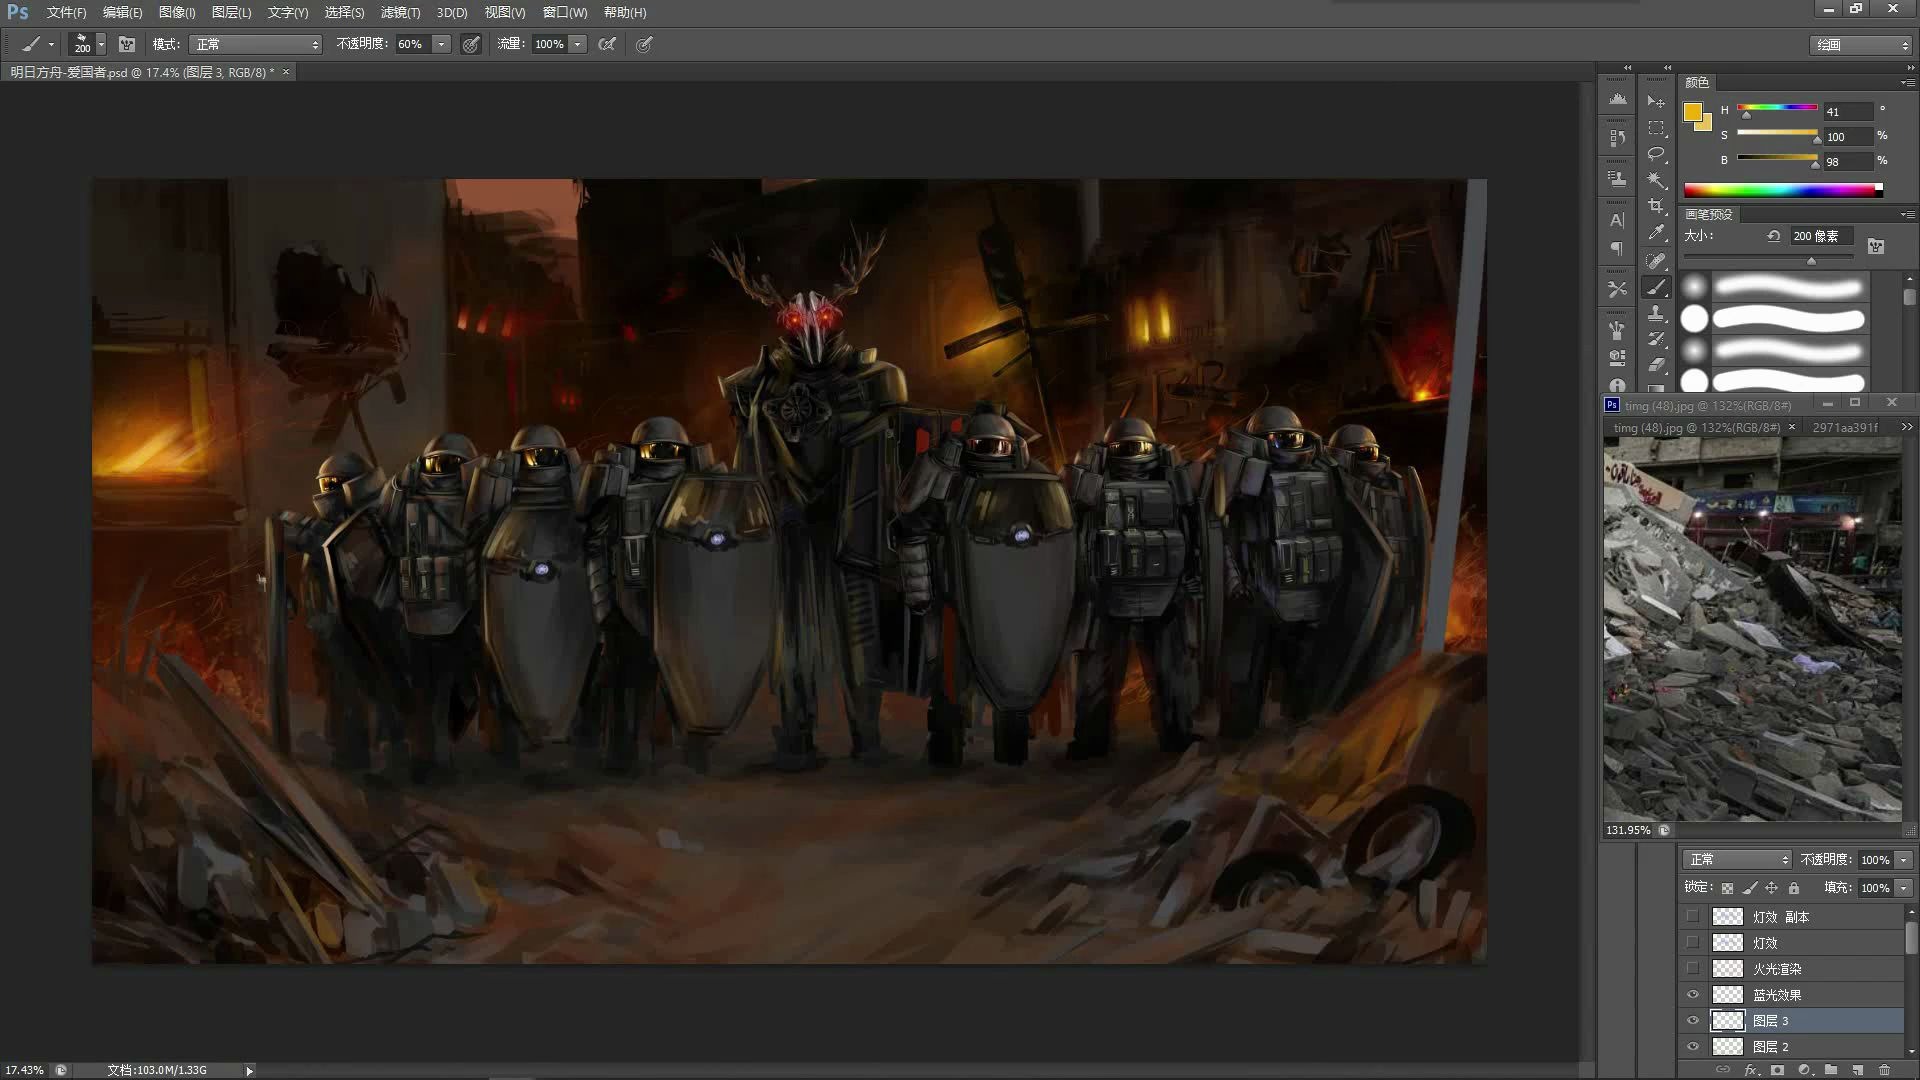Screen dimensions: 1920x1080
Task: Click the brush size slider
Action: pos(1768,258)
